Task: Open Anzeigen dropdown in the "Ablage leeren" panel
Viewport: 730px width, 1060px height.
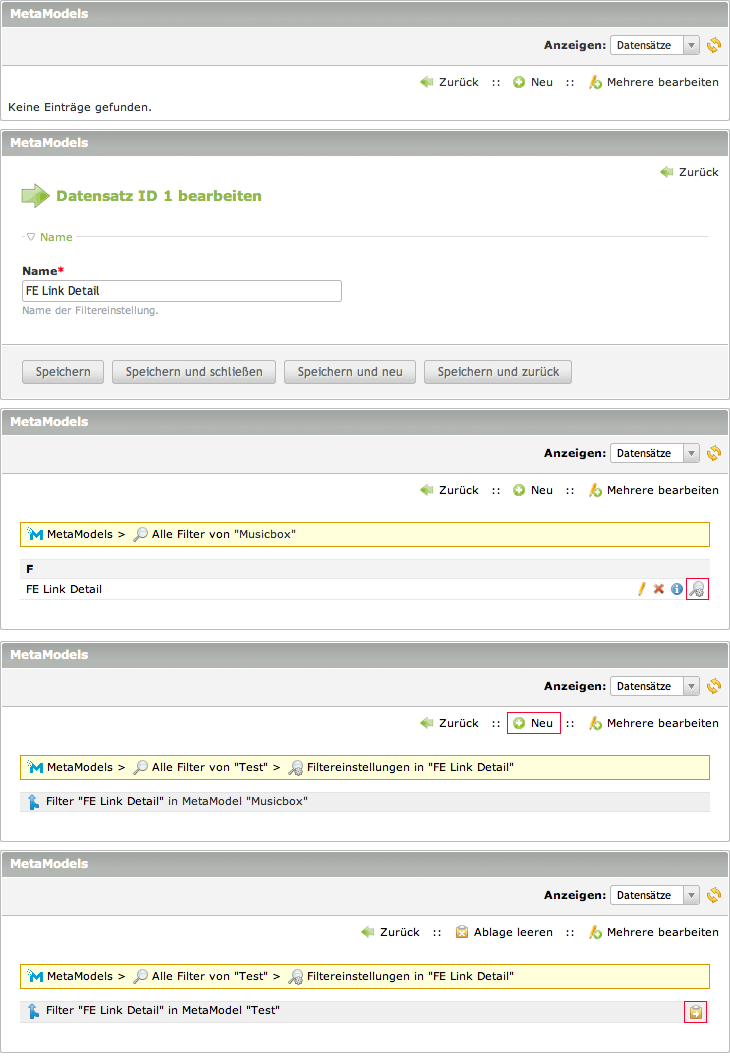Action: [x=655, y=895]
